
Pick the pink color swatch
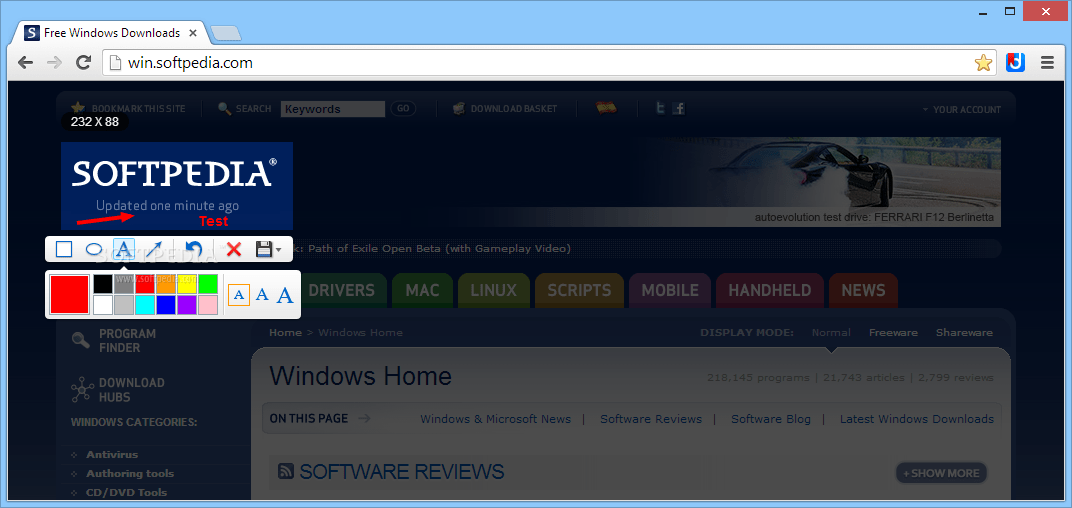[x=208, y=305]
